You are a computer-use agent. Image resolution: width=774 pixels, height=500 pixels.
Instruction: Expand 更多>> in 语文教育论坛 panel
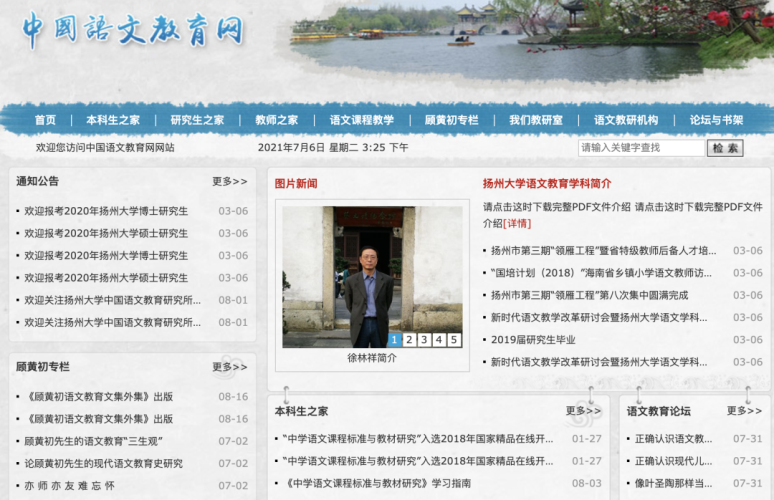point(744,411)
